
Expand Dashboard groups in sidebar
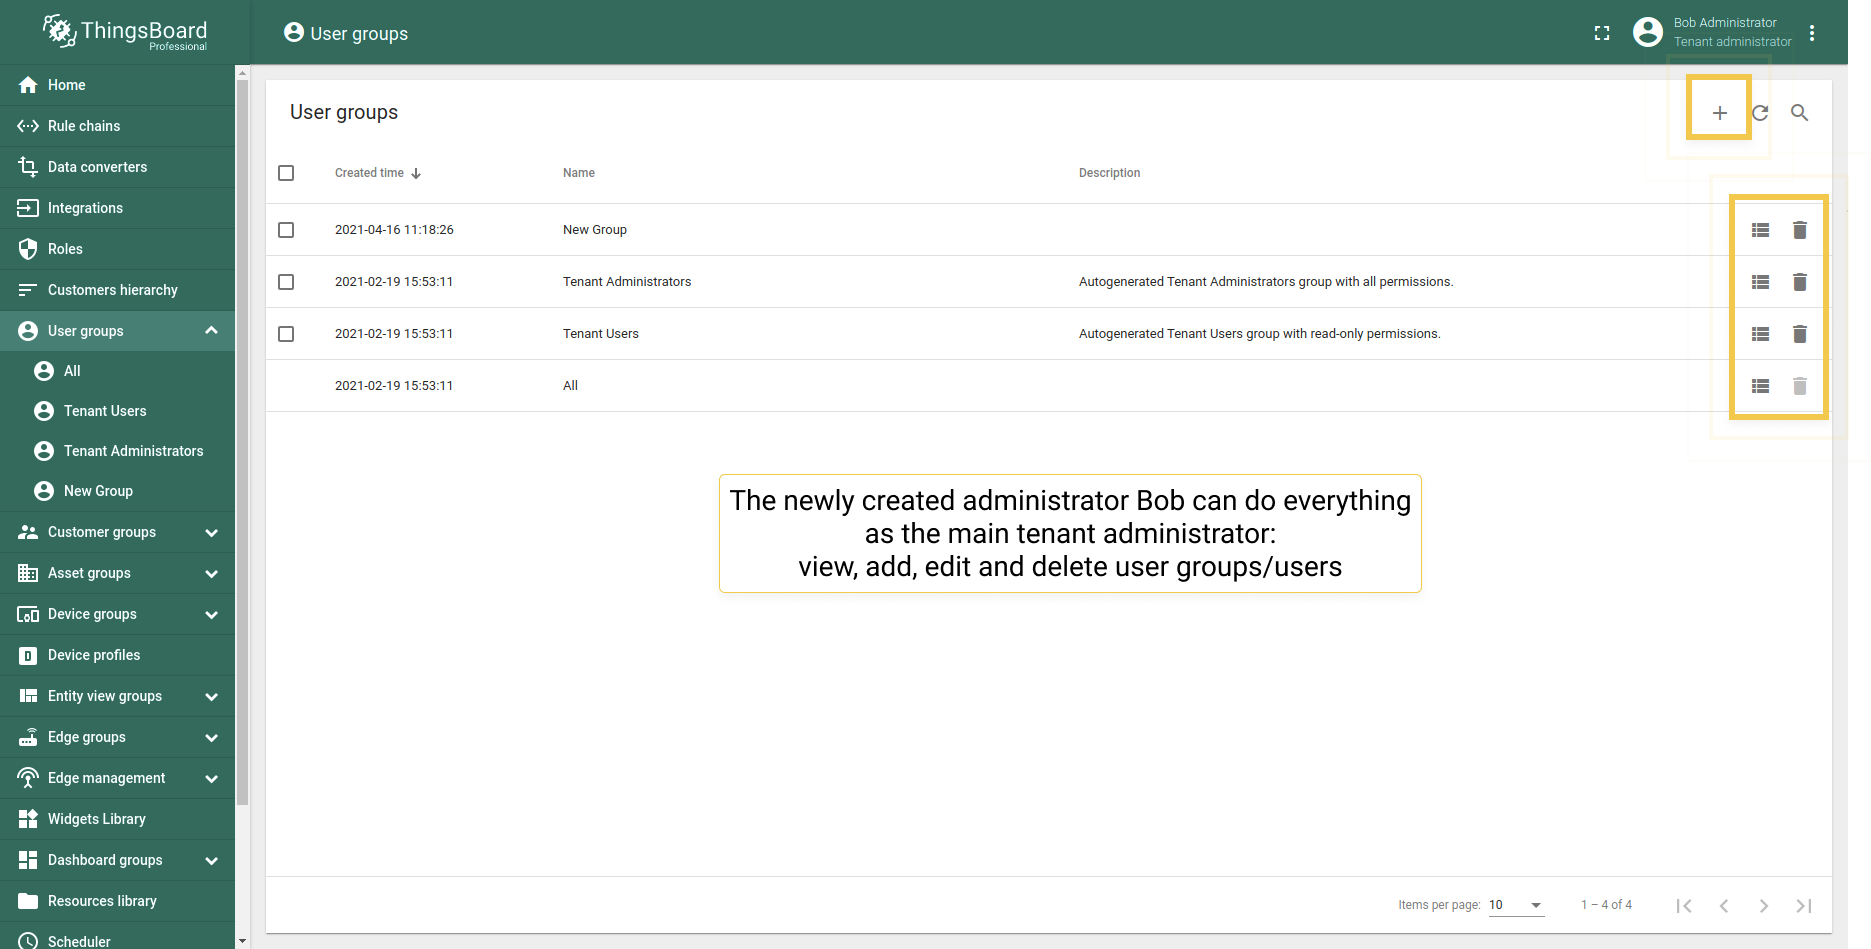click(x=211, y=860)
